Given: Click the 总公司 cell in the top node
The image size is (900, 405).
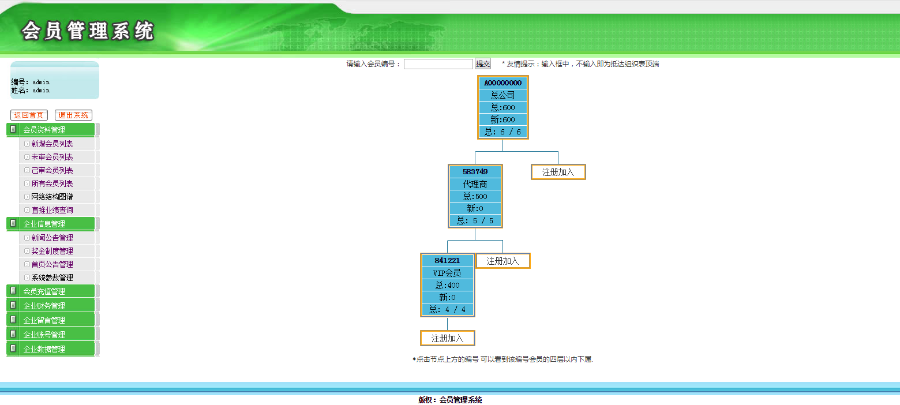Looking at the screenshot, I should tap(503, 95).
